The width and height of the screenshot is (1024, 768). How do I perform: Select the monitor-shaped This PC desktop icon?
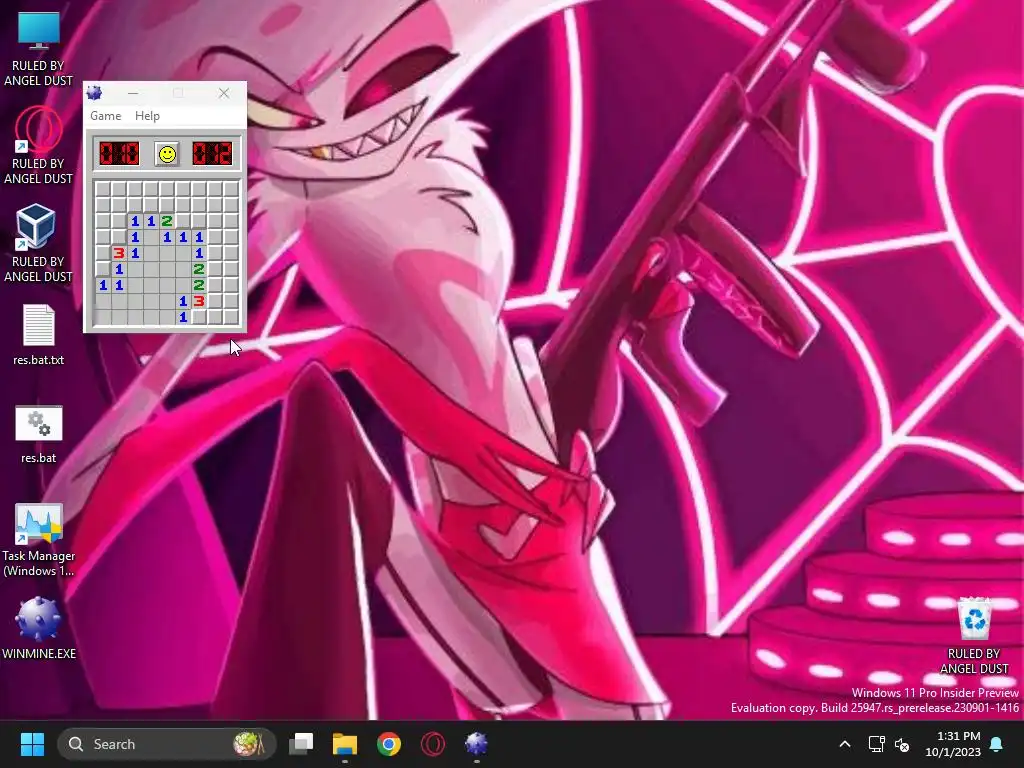point(39,49)
